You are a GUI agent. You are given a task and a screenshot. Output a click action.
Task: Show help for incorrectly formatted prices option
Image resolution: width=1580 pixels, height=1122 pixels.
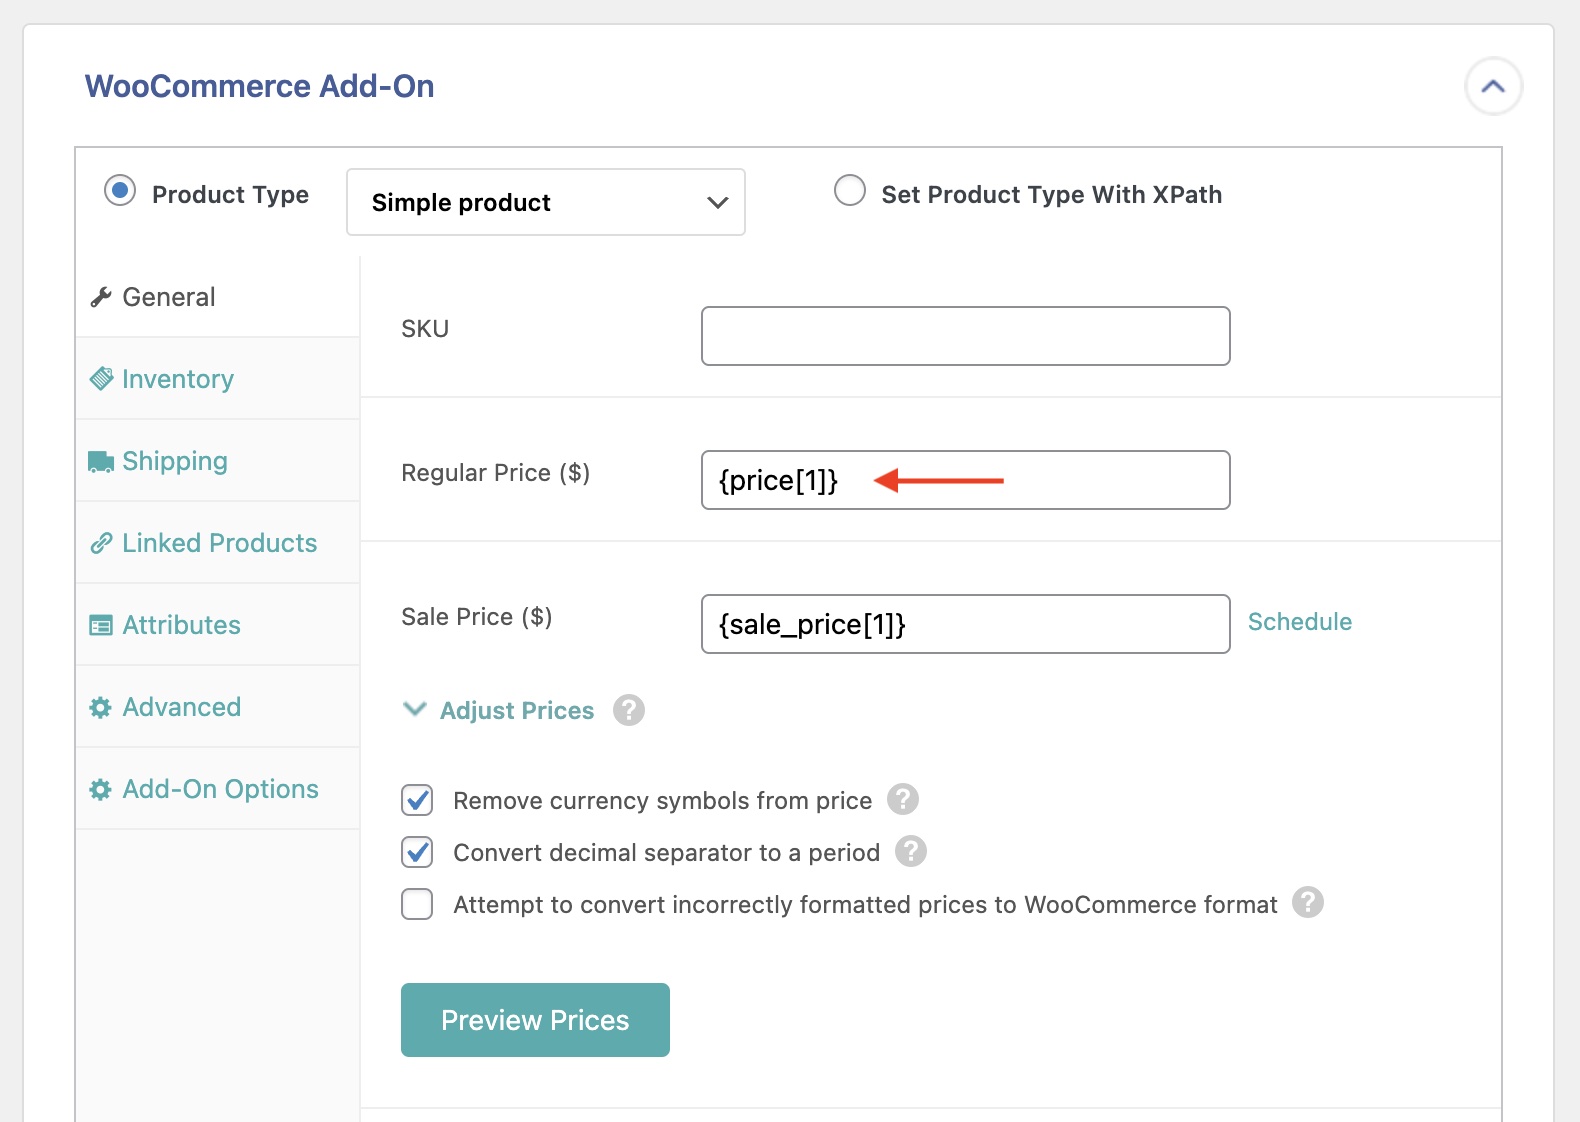1308,902
